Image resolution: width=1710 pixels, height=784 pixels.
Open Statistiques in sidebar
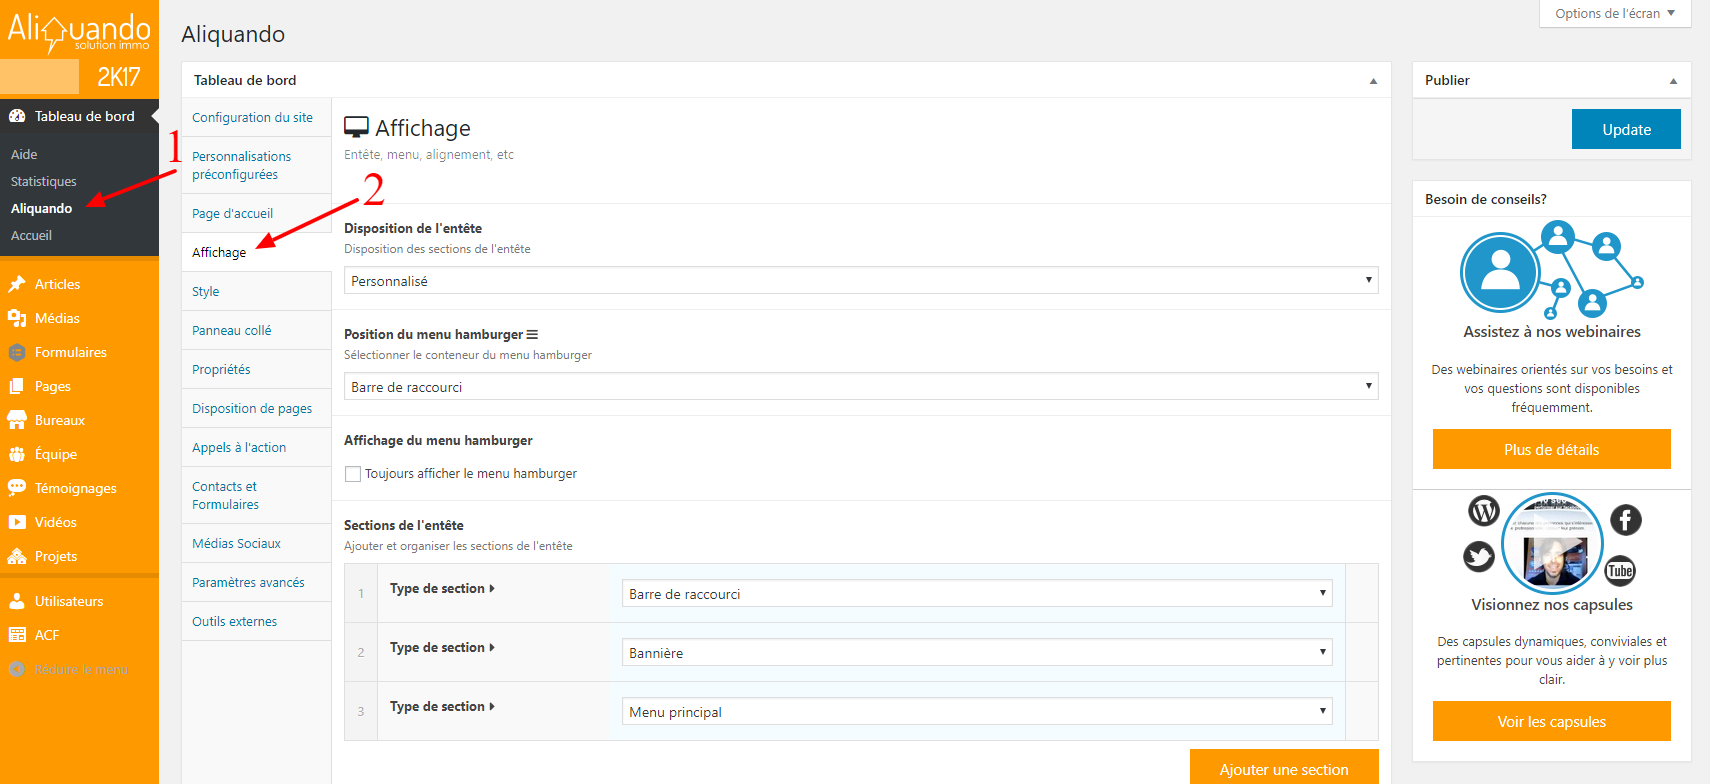(x=44, y=182)
